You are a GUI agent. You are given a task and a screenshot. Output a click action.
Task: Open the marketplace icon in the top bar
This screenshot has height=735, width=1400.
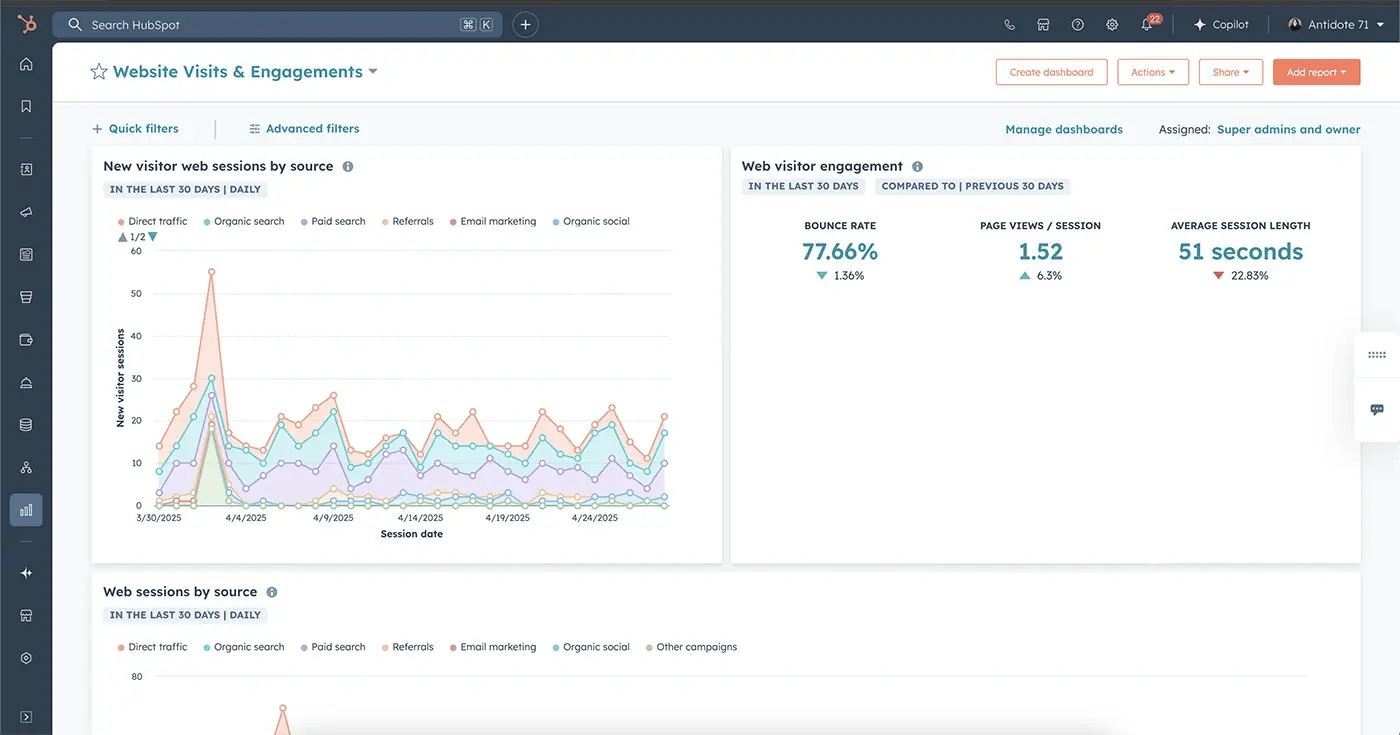[1043, 25]
